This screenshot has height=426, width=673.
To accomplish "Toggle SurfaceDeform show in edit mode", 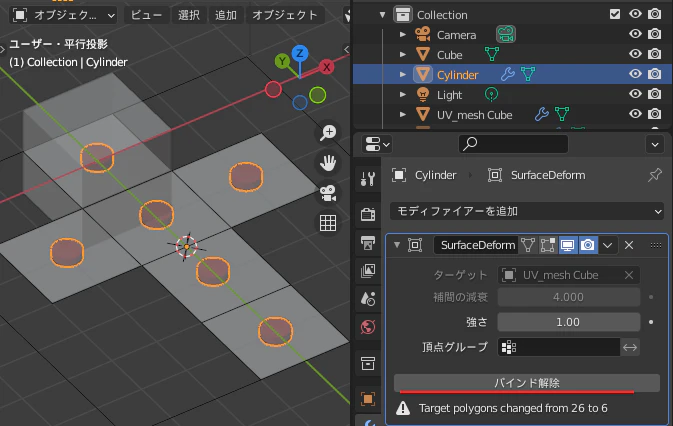I will point(548,245).
